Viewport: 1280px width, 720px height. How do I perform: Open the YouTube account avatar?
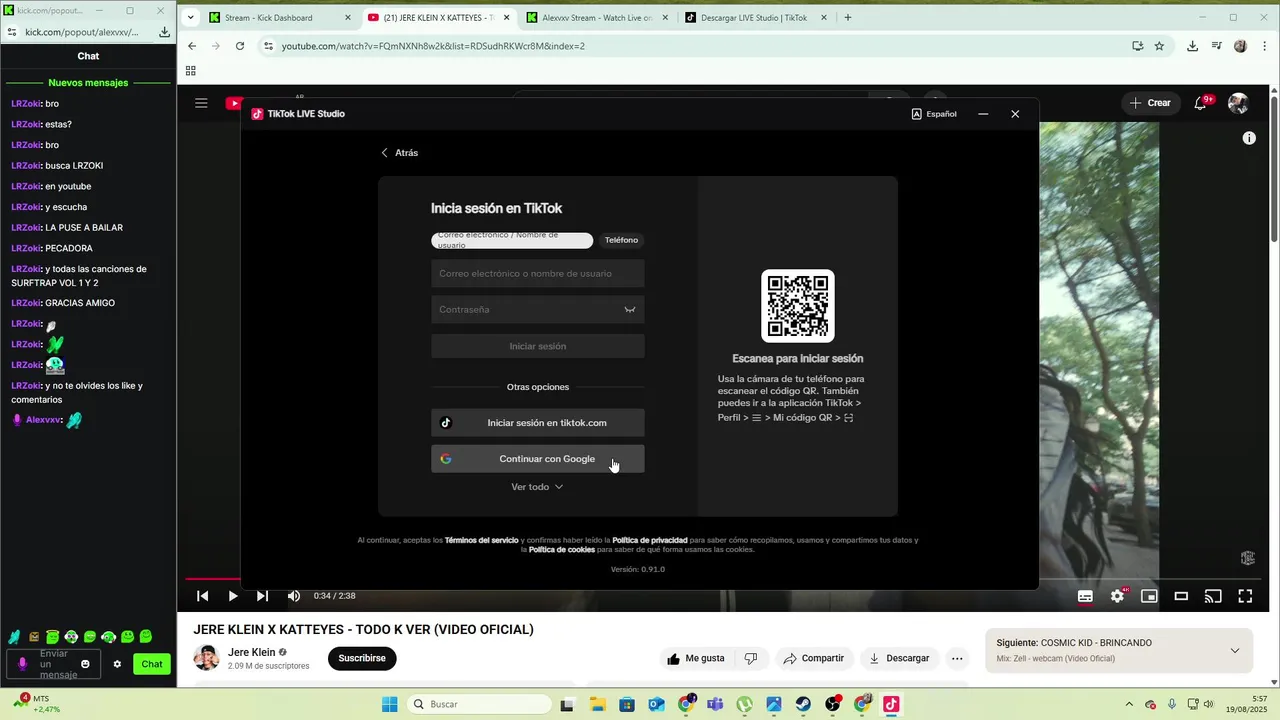point(1238,103)
